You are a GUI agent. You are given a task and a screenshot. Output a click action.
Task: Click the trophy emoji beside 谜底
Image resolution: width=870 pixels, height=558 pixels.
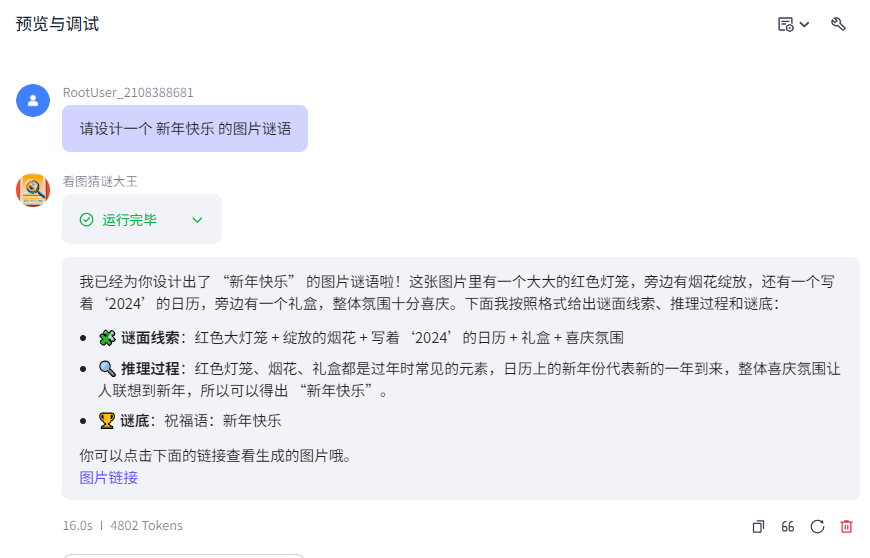tap(107, 421)
